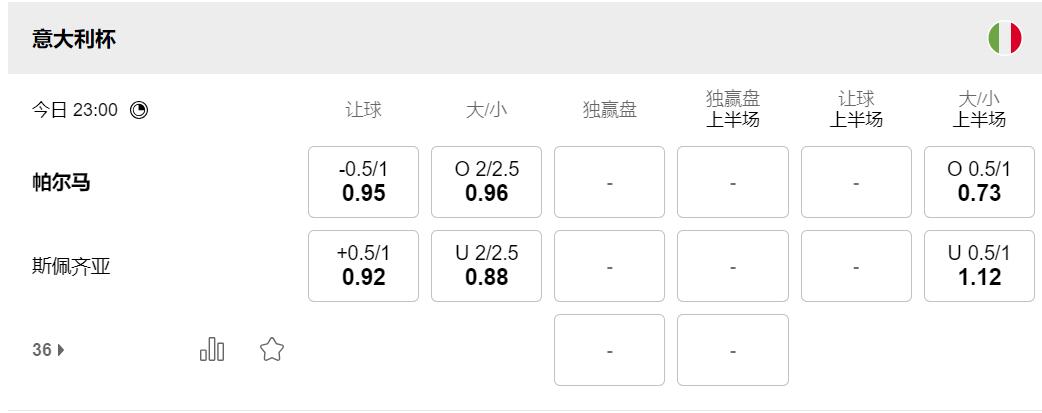Click the clock icon beside 23:00
The height and width of the screenshot is (413, 1042).
pos(139,110)
